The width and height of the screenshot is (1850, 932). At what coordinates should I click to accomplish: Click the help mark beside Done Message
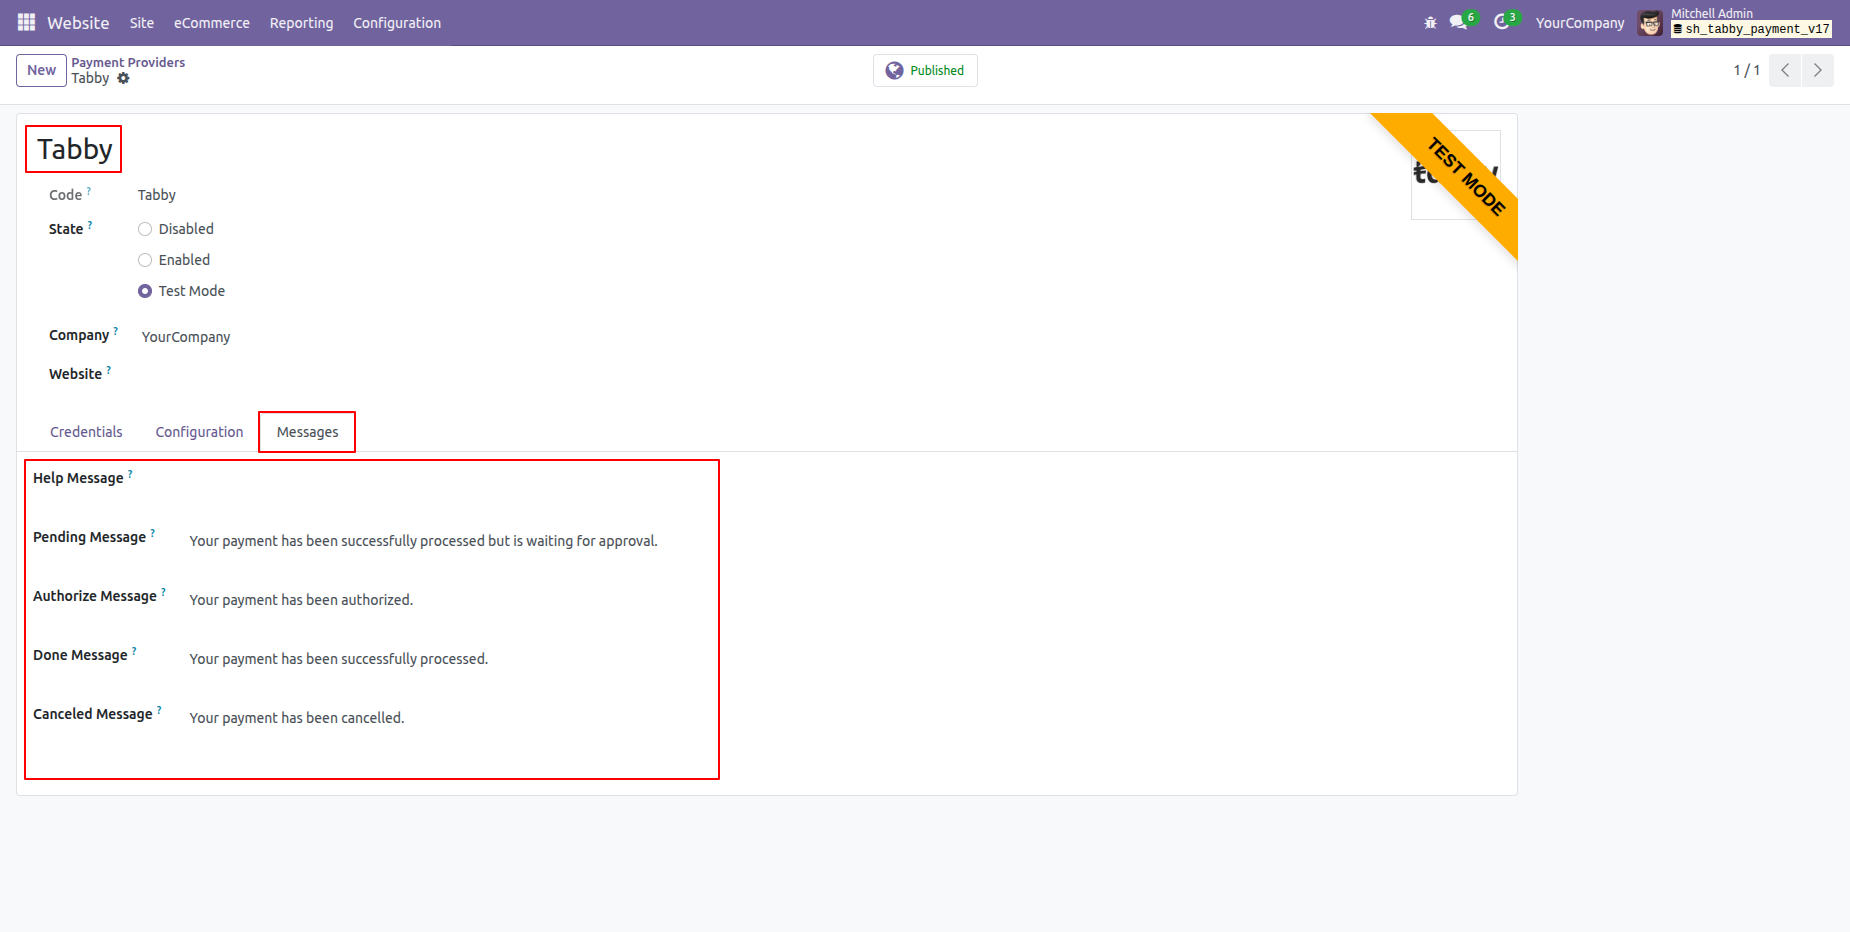tap(134, 651)
